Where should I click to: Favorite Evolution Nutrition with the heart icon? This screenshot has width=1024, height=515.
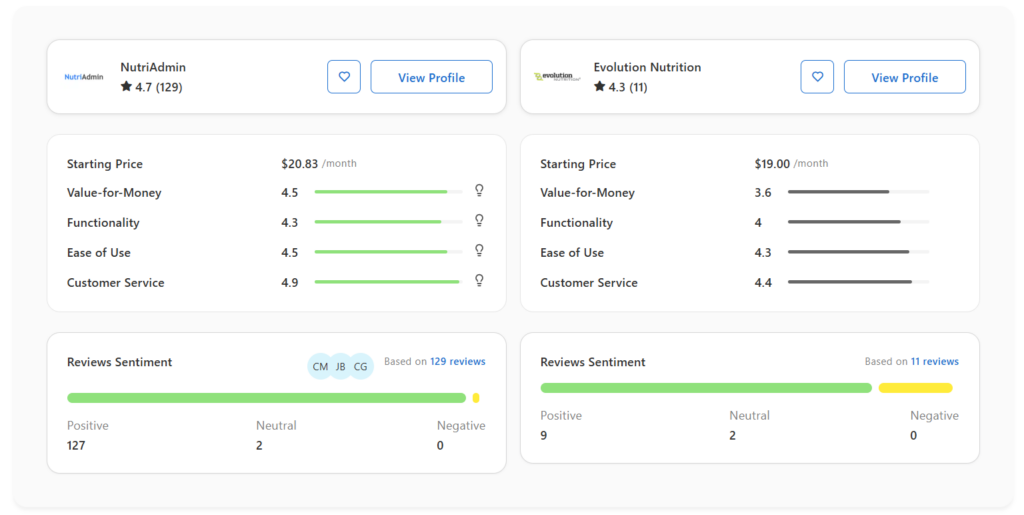(817, 77)
